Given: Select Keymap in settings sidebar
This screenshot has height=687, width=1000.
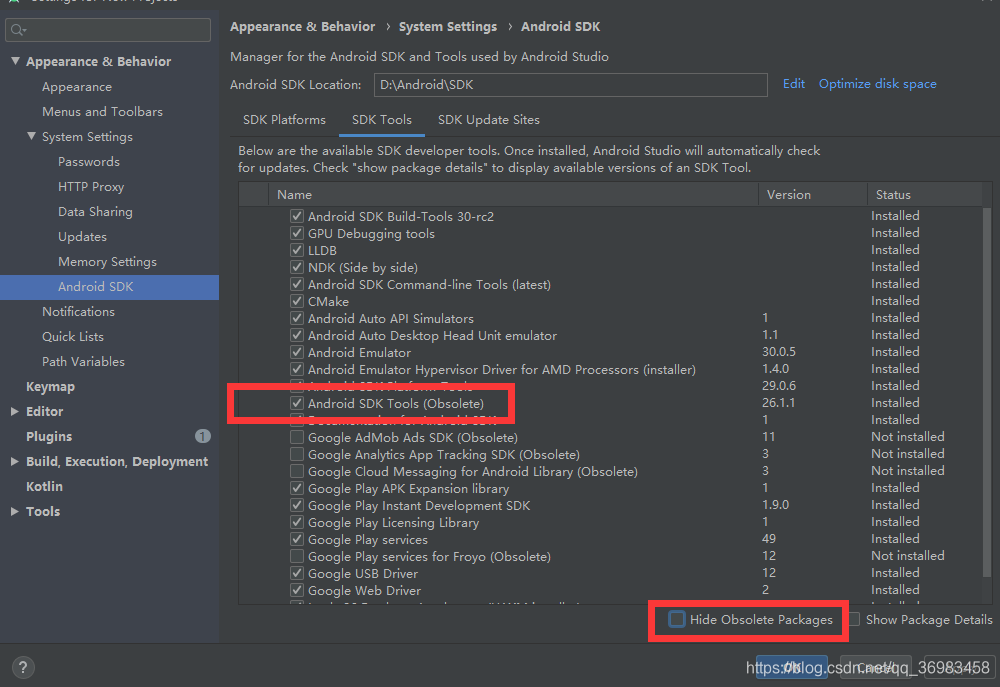Looking at the screenshot, I should 50,387.
